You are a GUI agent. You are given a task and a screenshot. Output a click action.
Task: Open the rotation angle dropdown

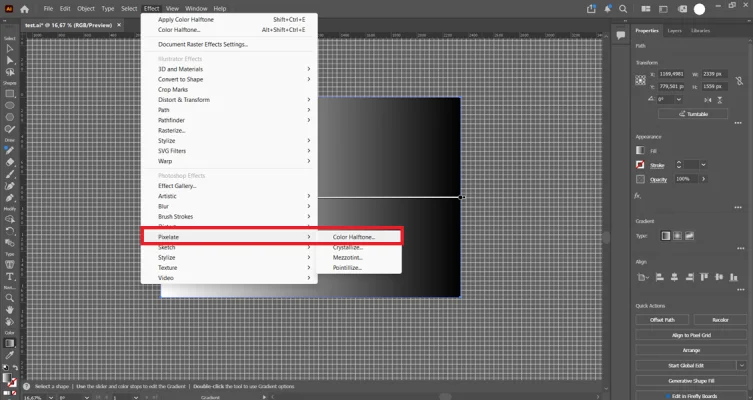(679, 99)
